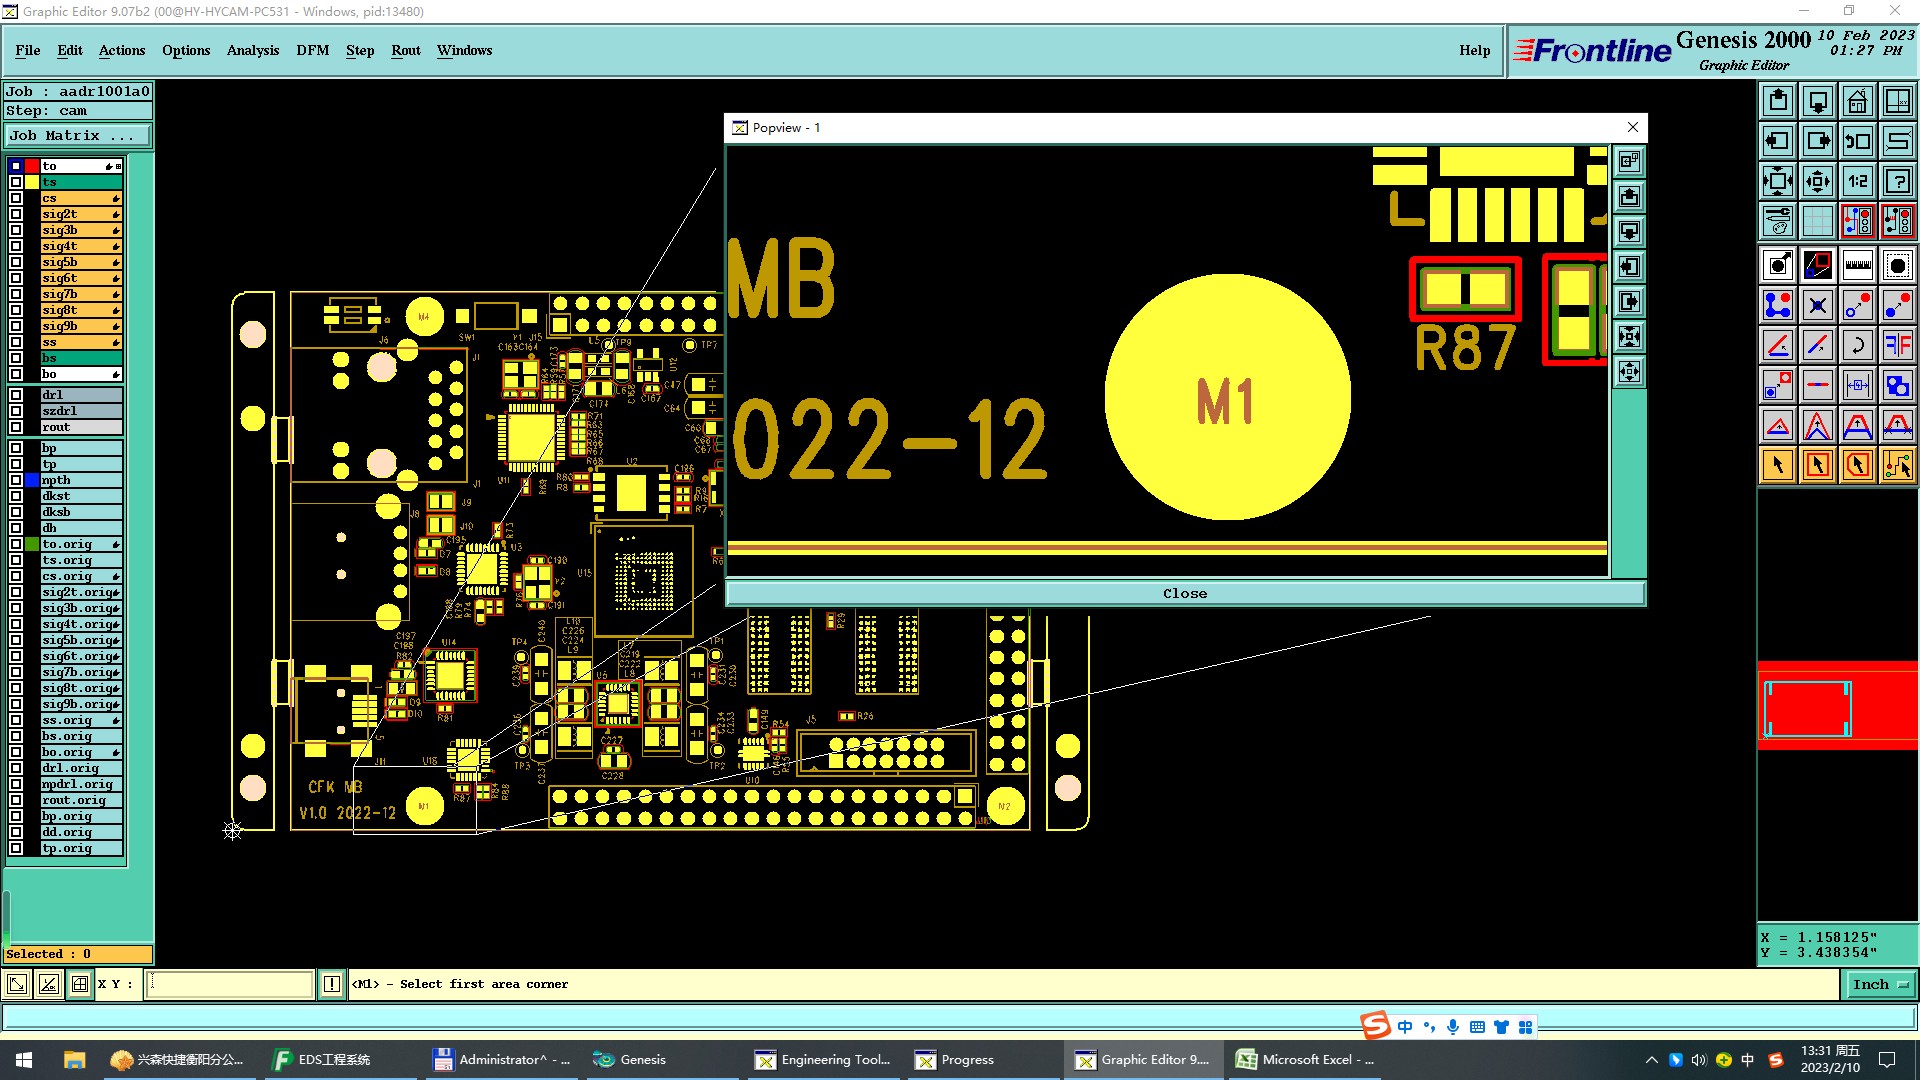Click the zoom out icon with outward arrows
The width and height of the screenshot is (1920, 1080).
[x=1818, y=181]
